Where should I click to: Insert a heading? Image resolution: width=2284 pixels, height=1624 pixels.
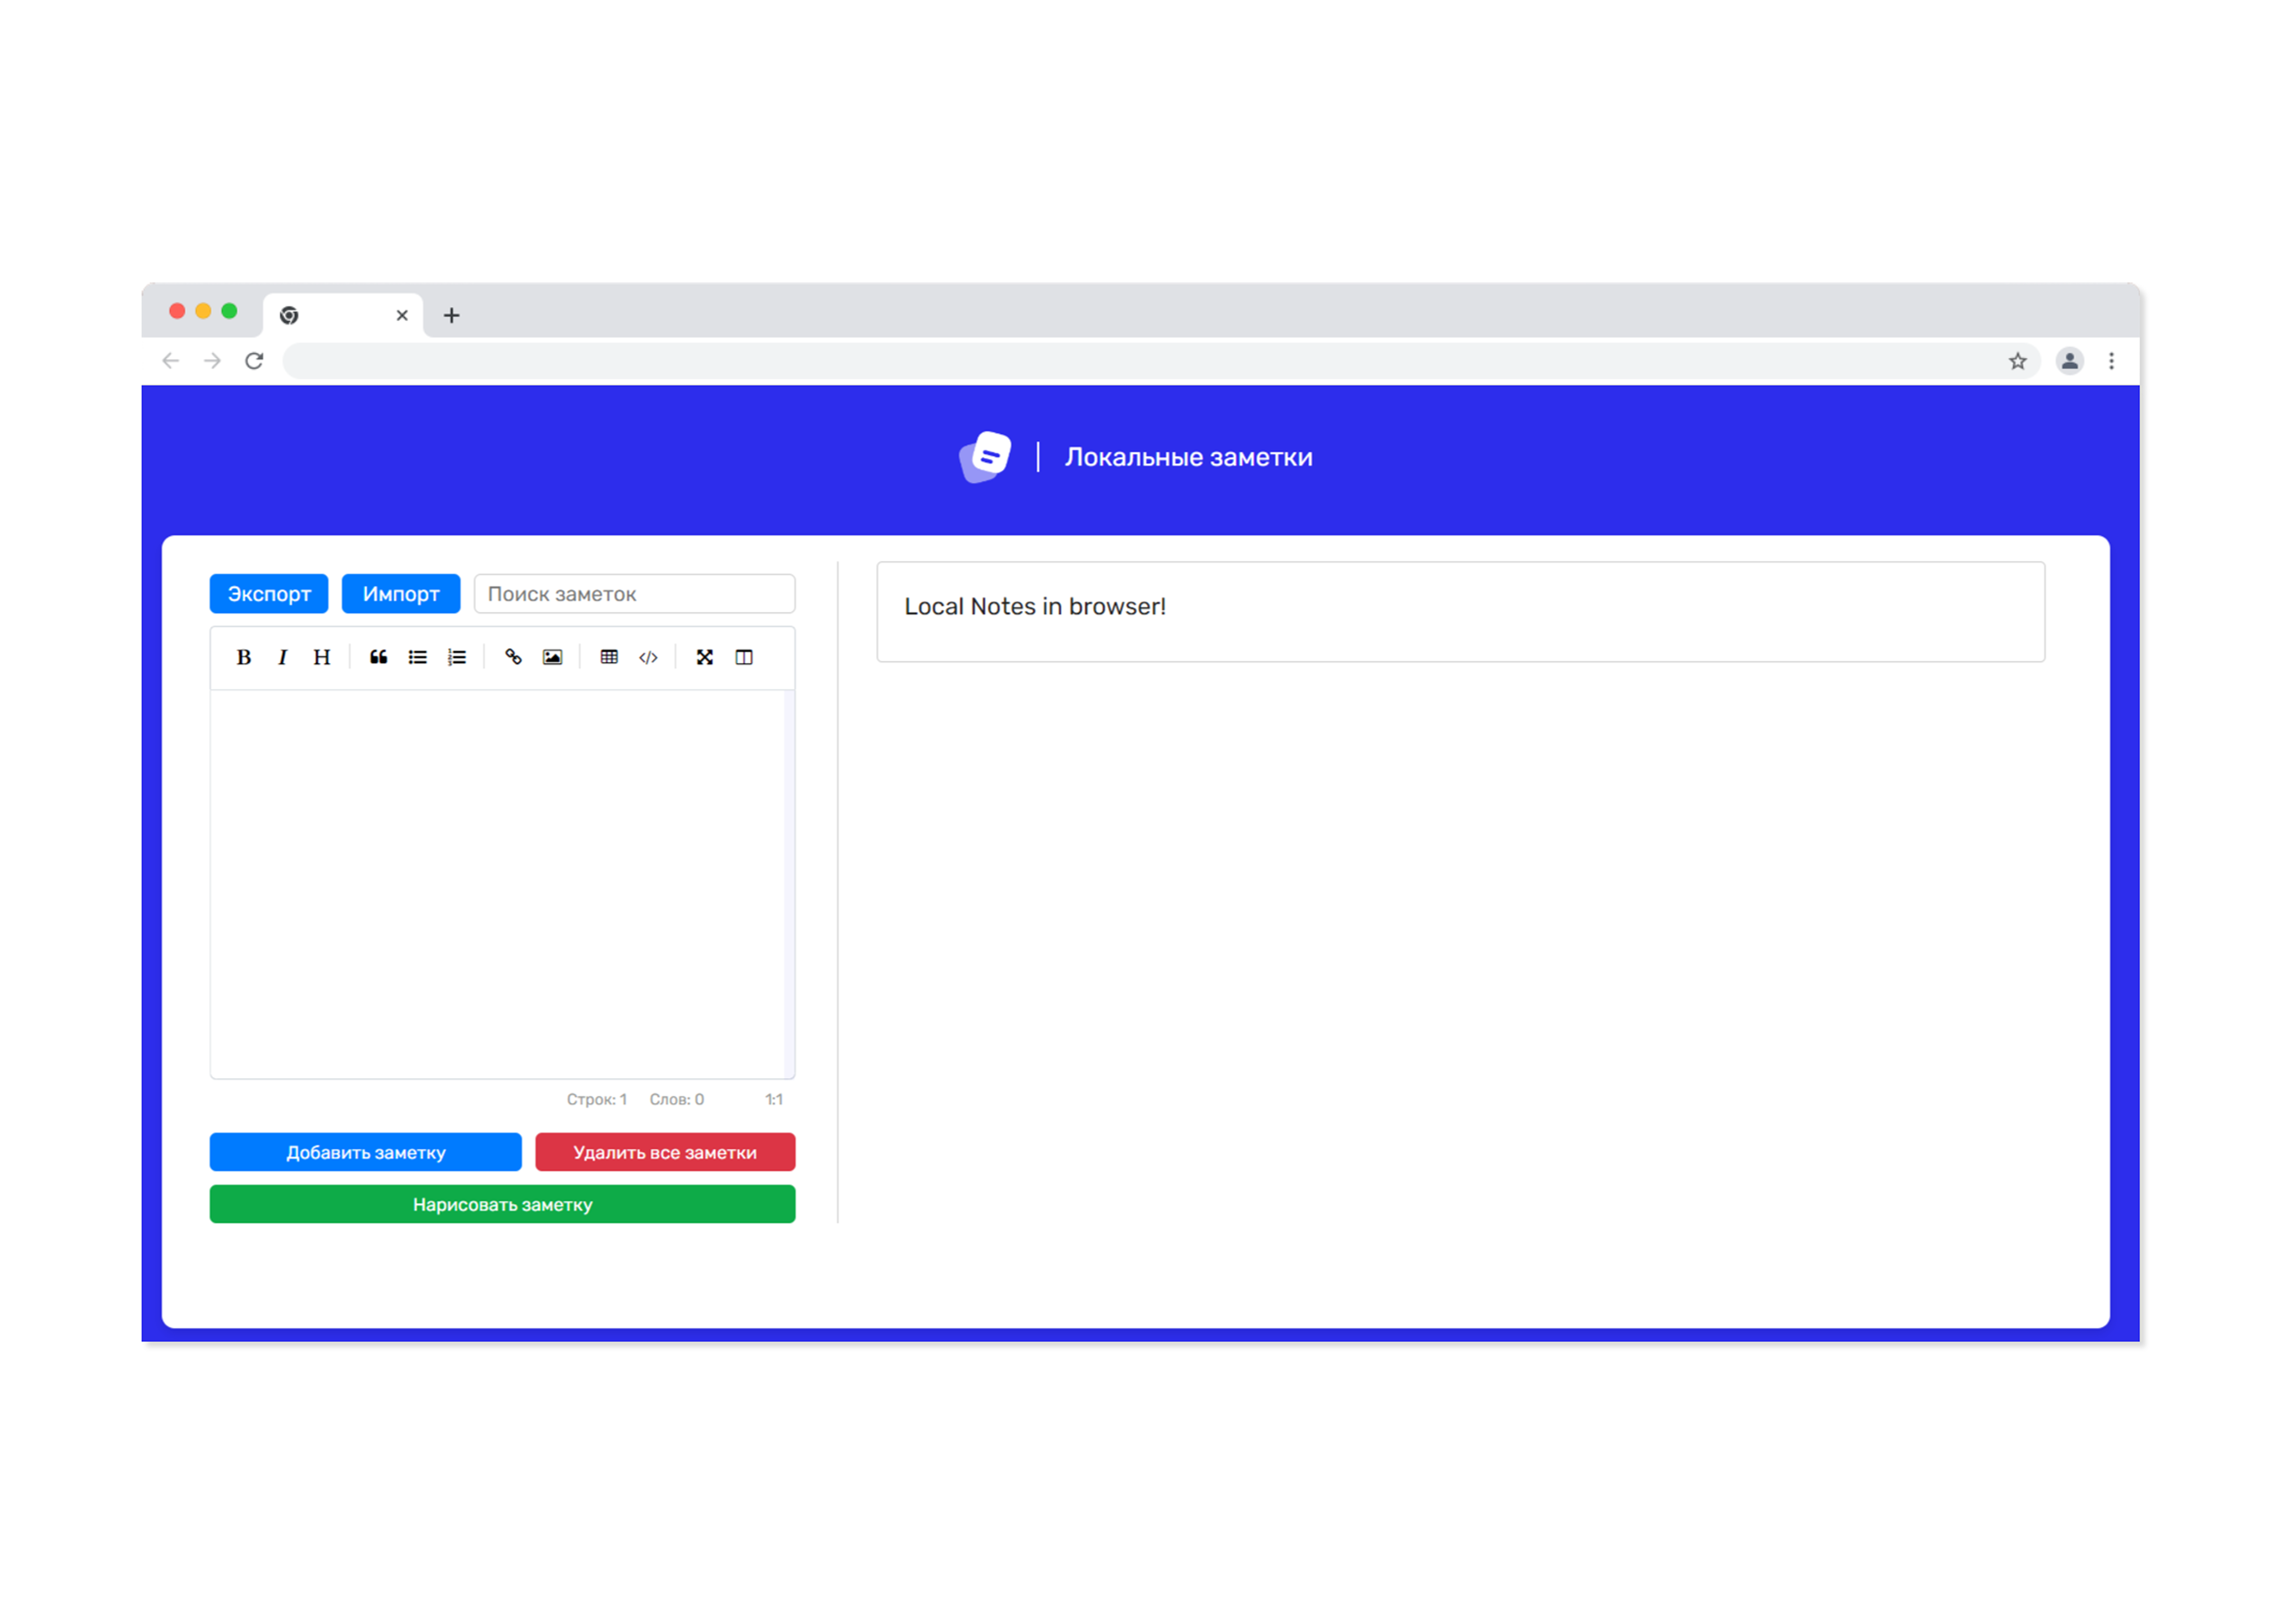(x=321, y=657)
